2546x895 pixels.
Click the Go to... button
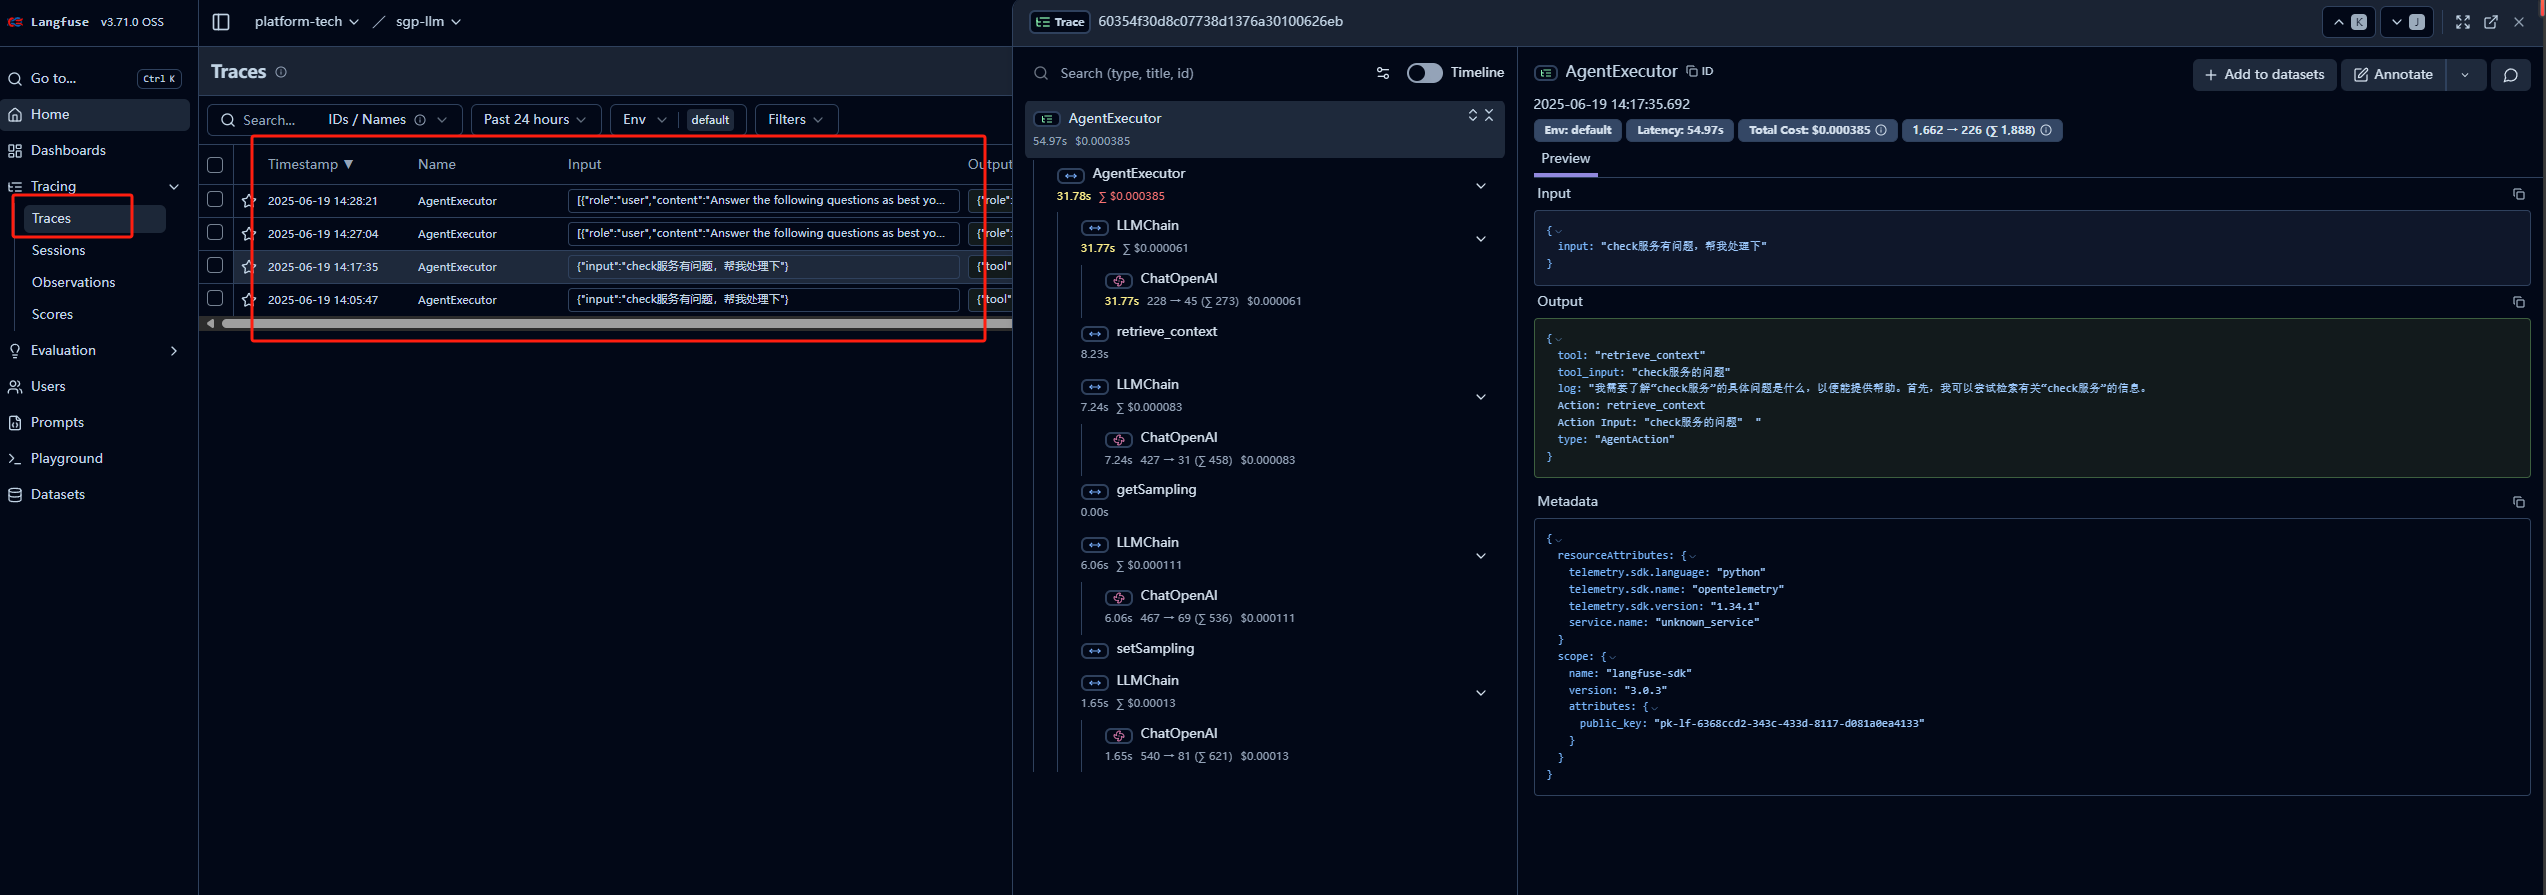(95, 79)
